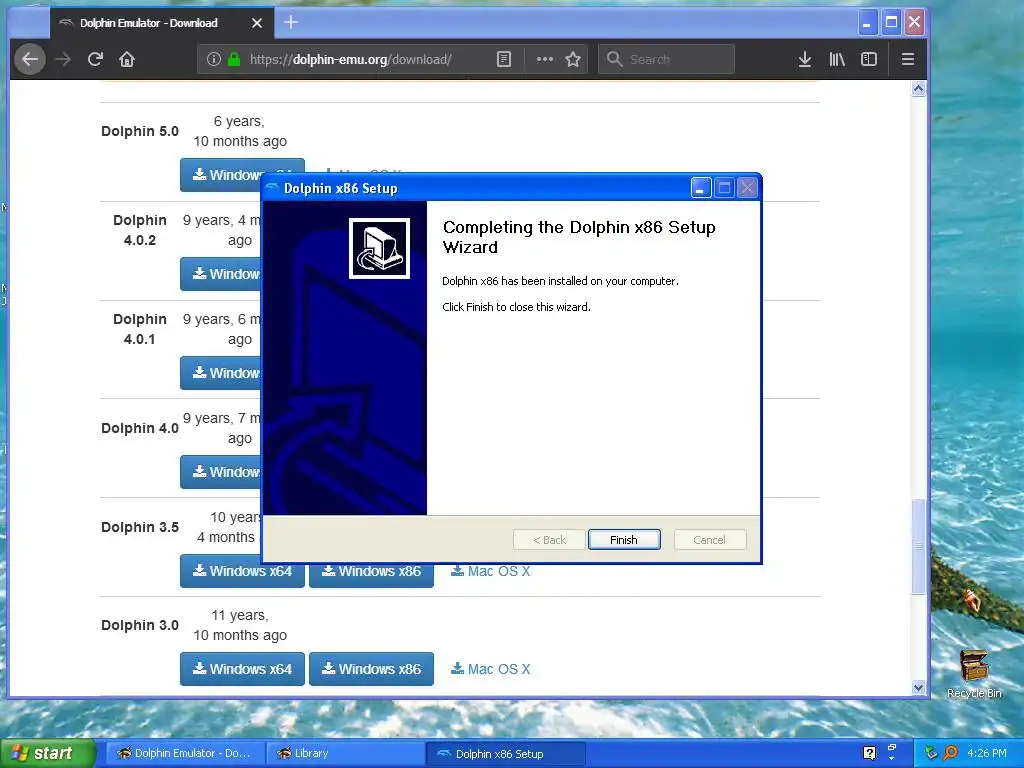Close the Dolphin Emulator - Download tab
This screenshot has height=768, width=1024.
click(257, 23)
